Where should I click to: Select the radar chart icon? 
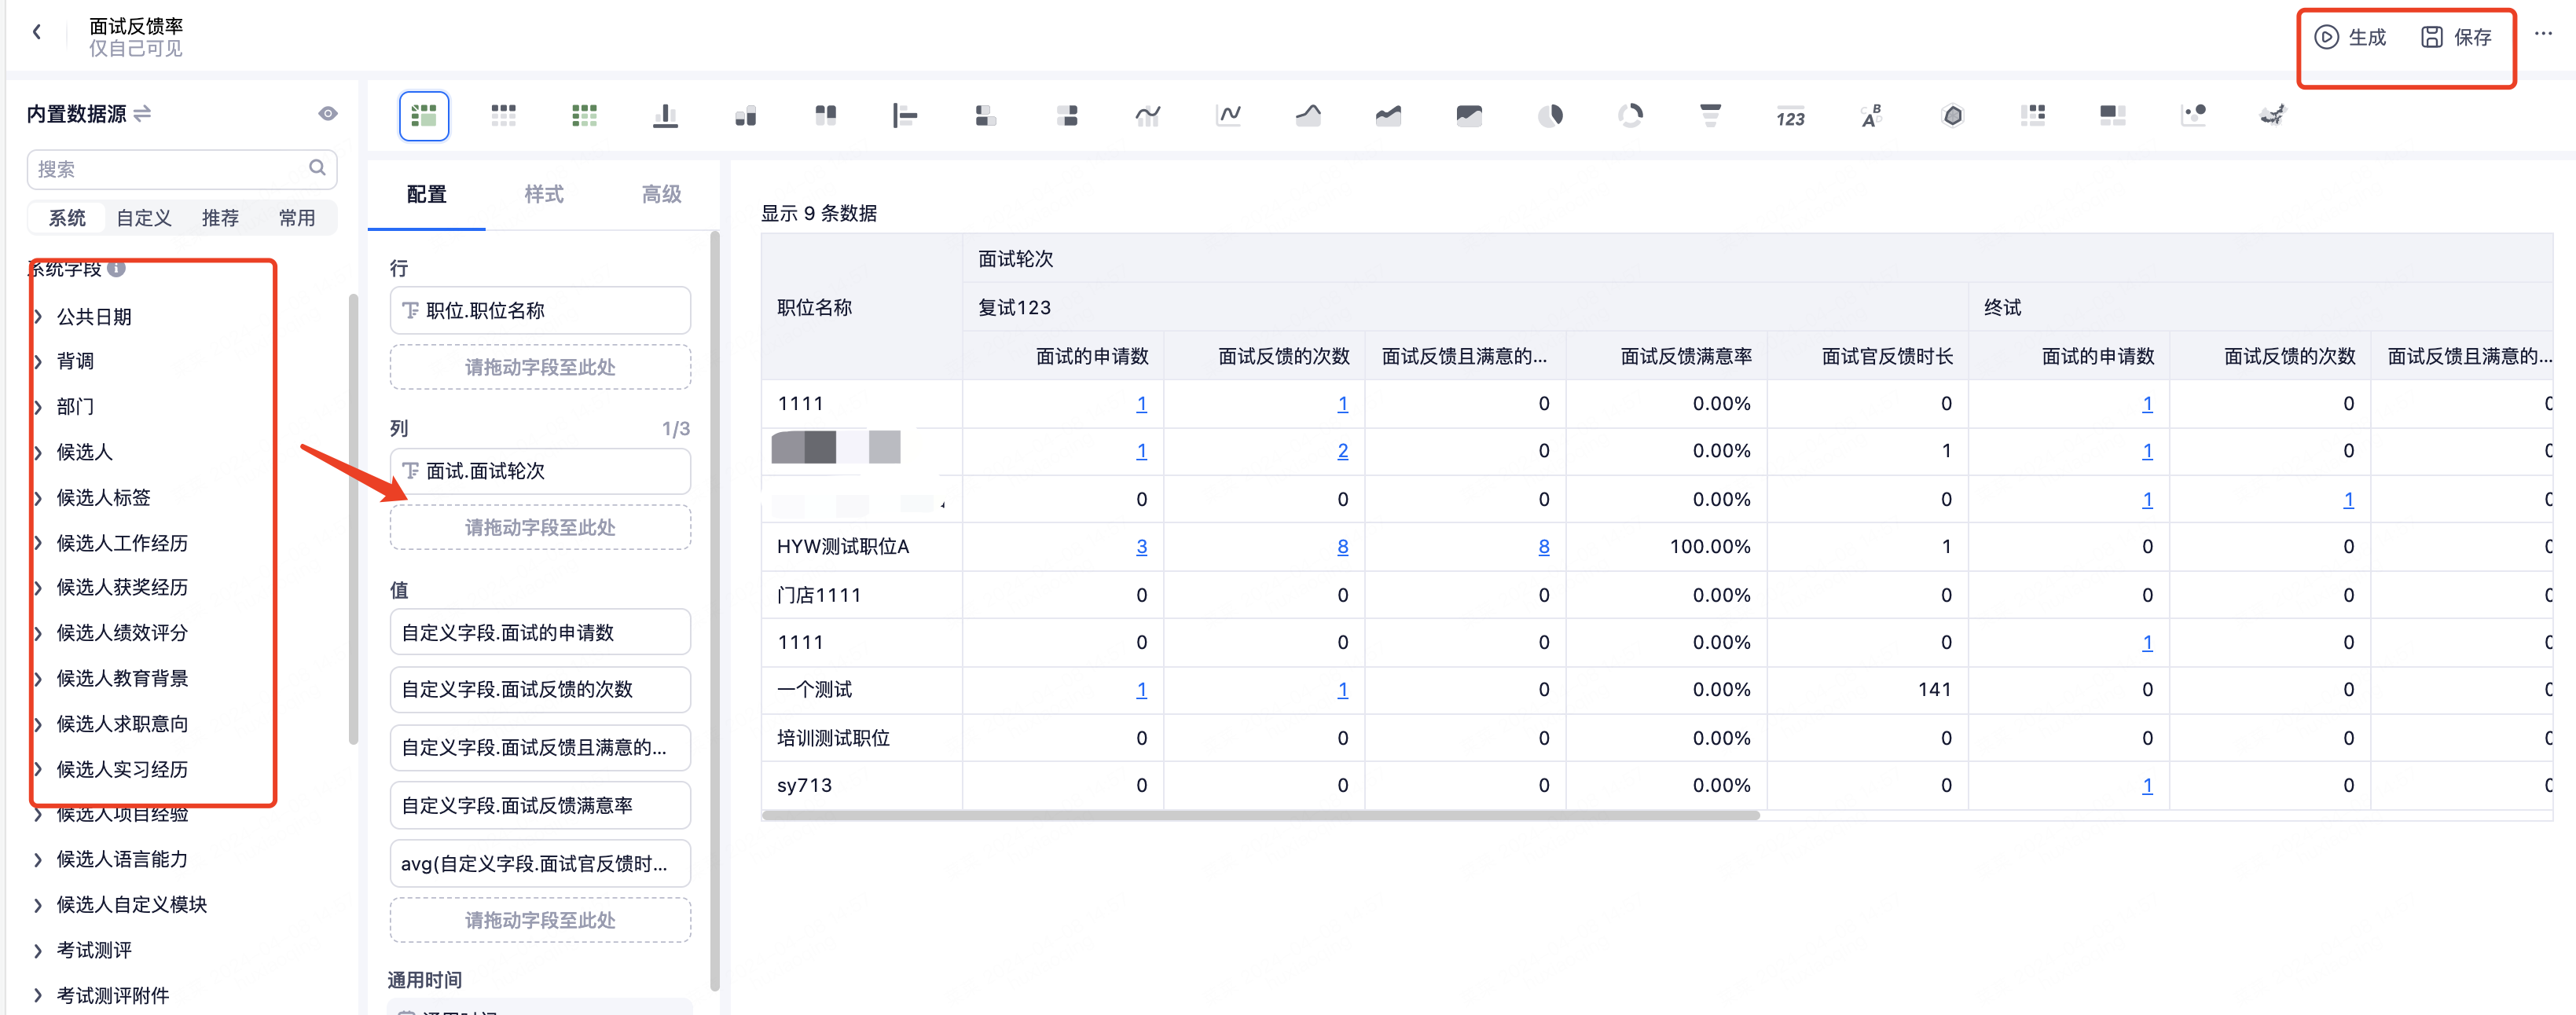coord(1952,116)
